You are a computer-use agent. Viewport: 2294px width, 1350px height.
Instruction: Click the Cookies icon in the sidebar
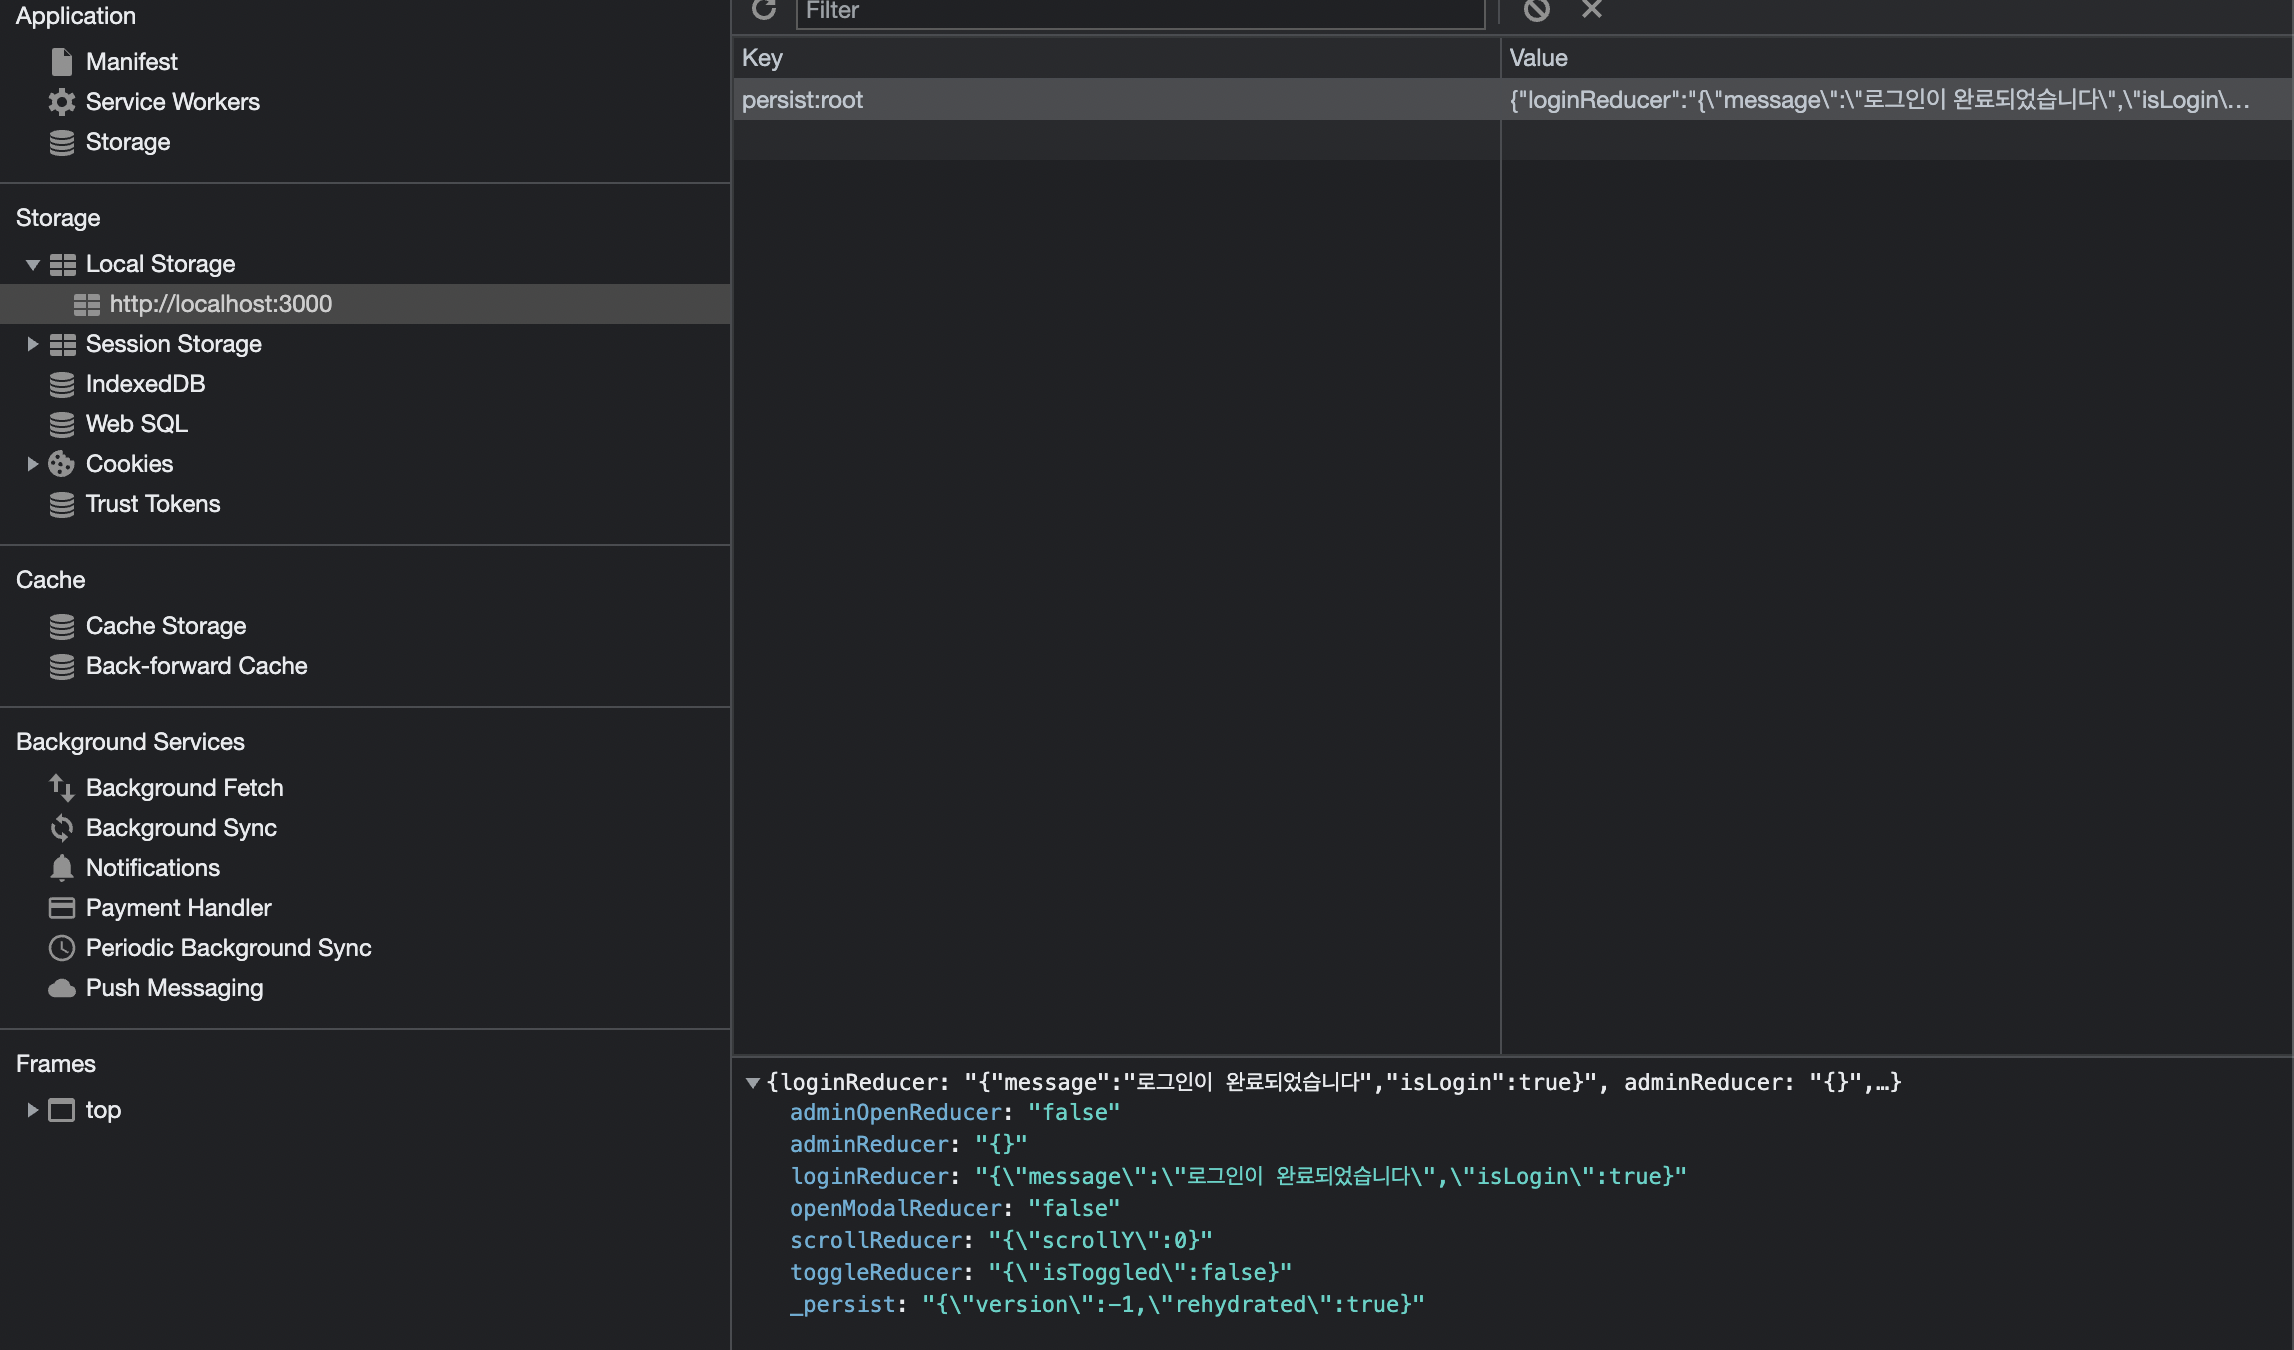click(62, 464)
